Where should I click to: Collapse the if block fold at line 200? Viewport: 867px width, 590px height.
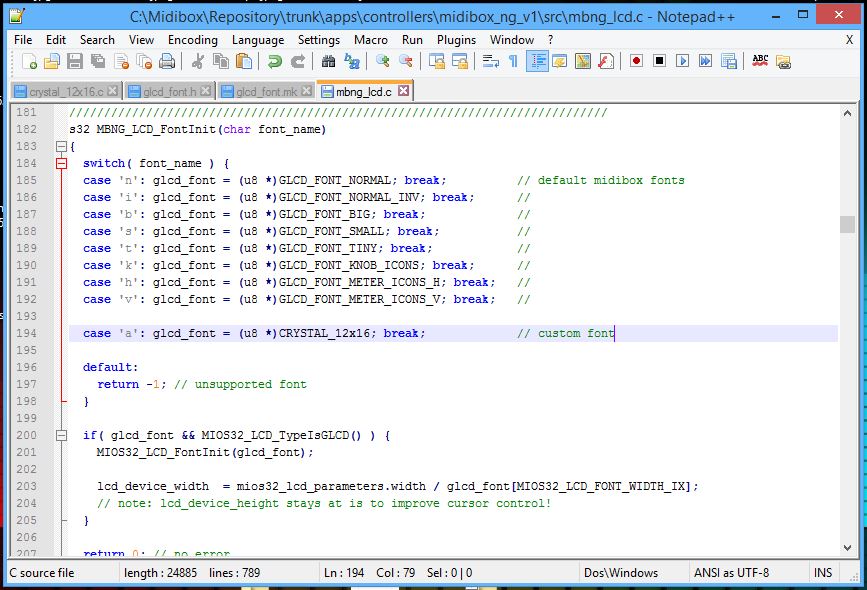coord(61,436)
